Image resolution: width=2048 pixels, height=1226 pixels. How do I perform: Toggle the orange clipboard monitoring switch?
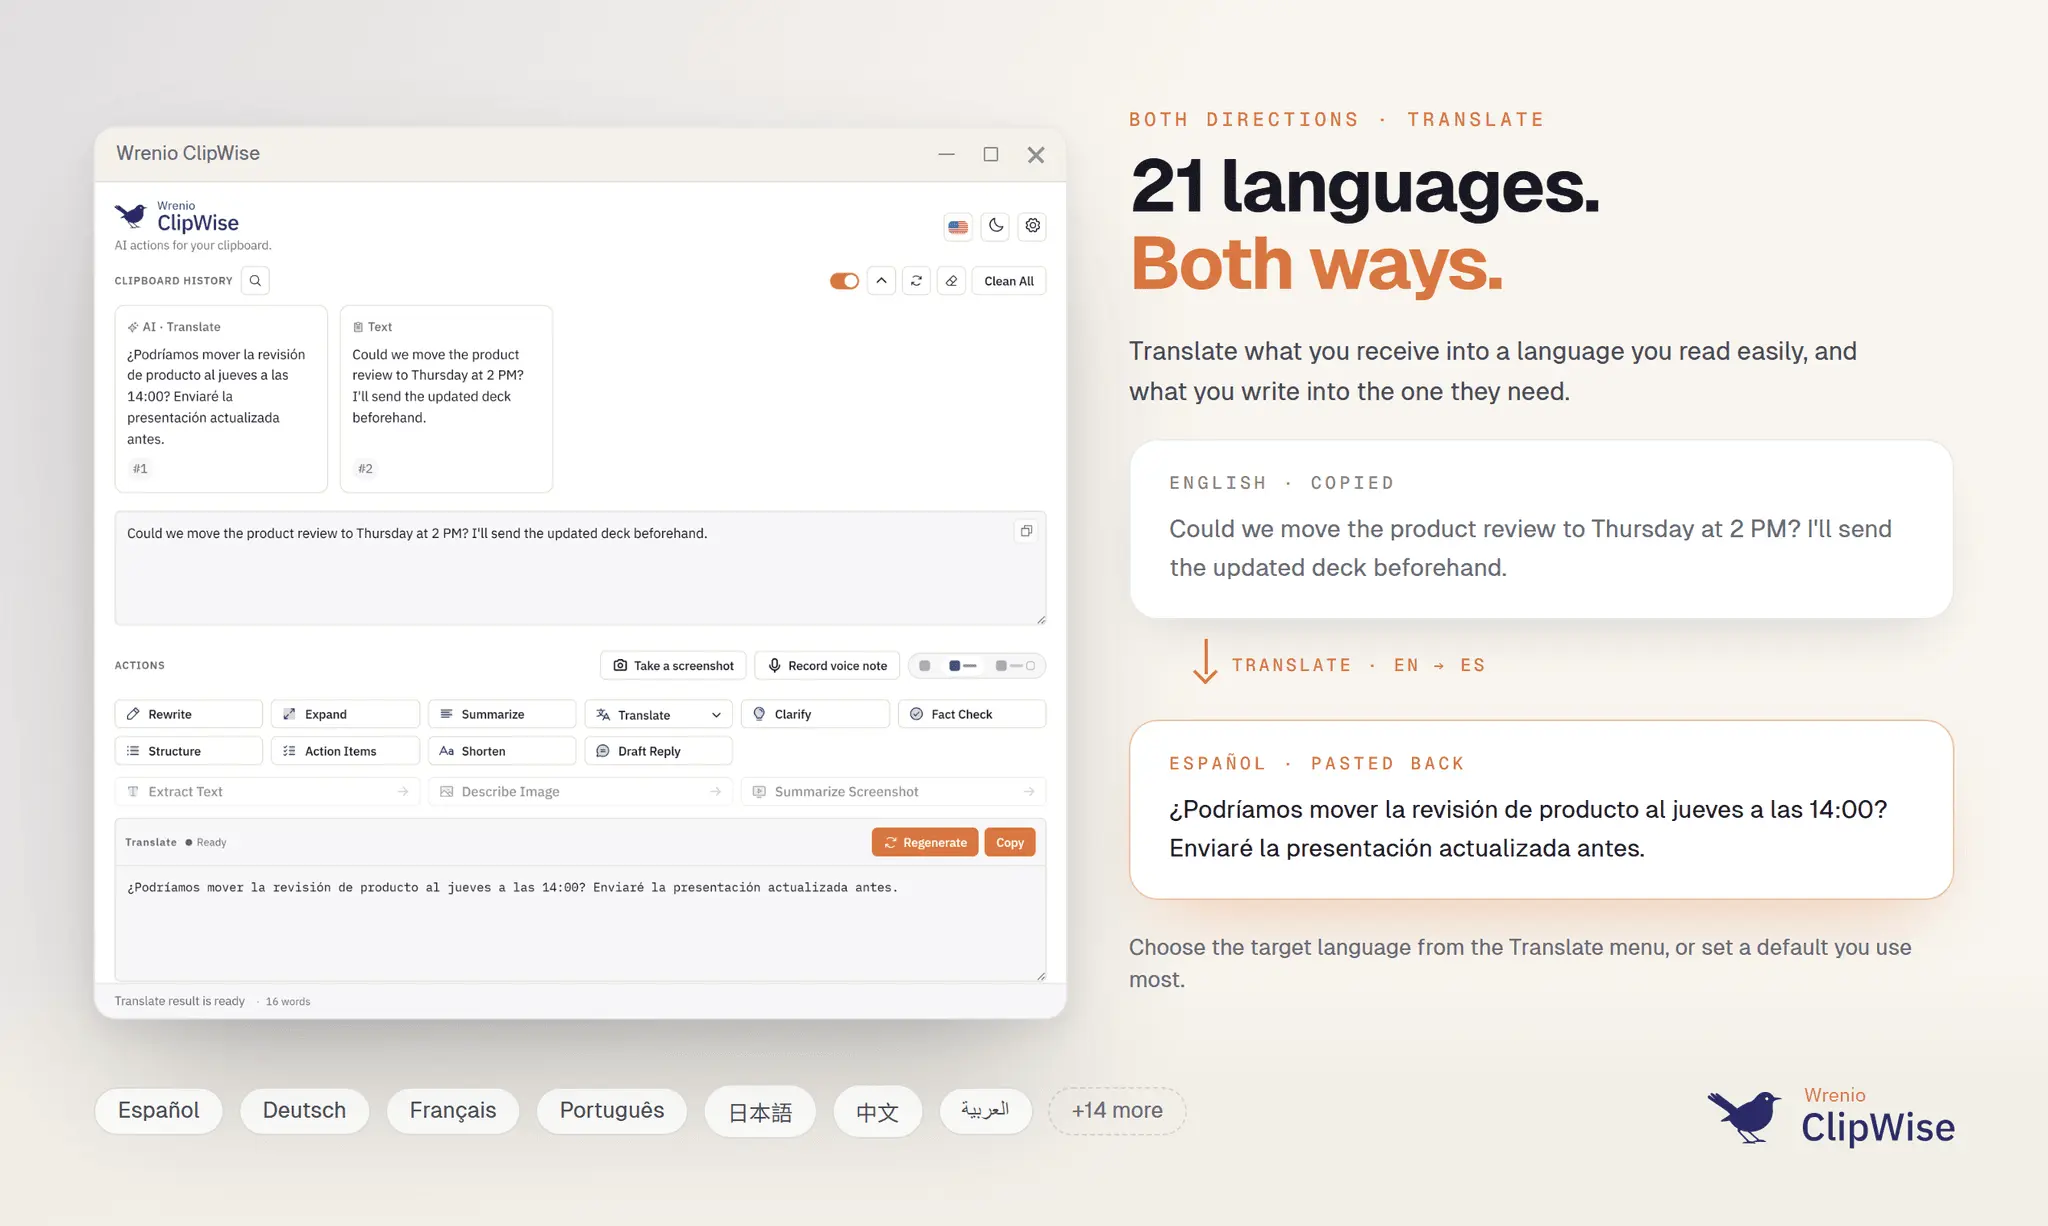pyautogui.click(x=844, y=281)
